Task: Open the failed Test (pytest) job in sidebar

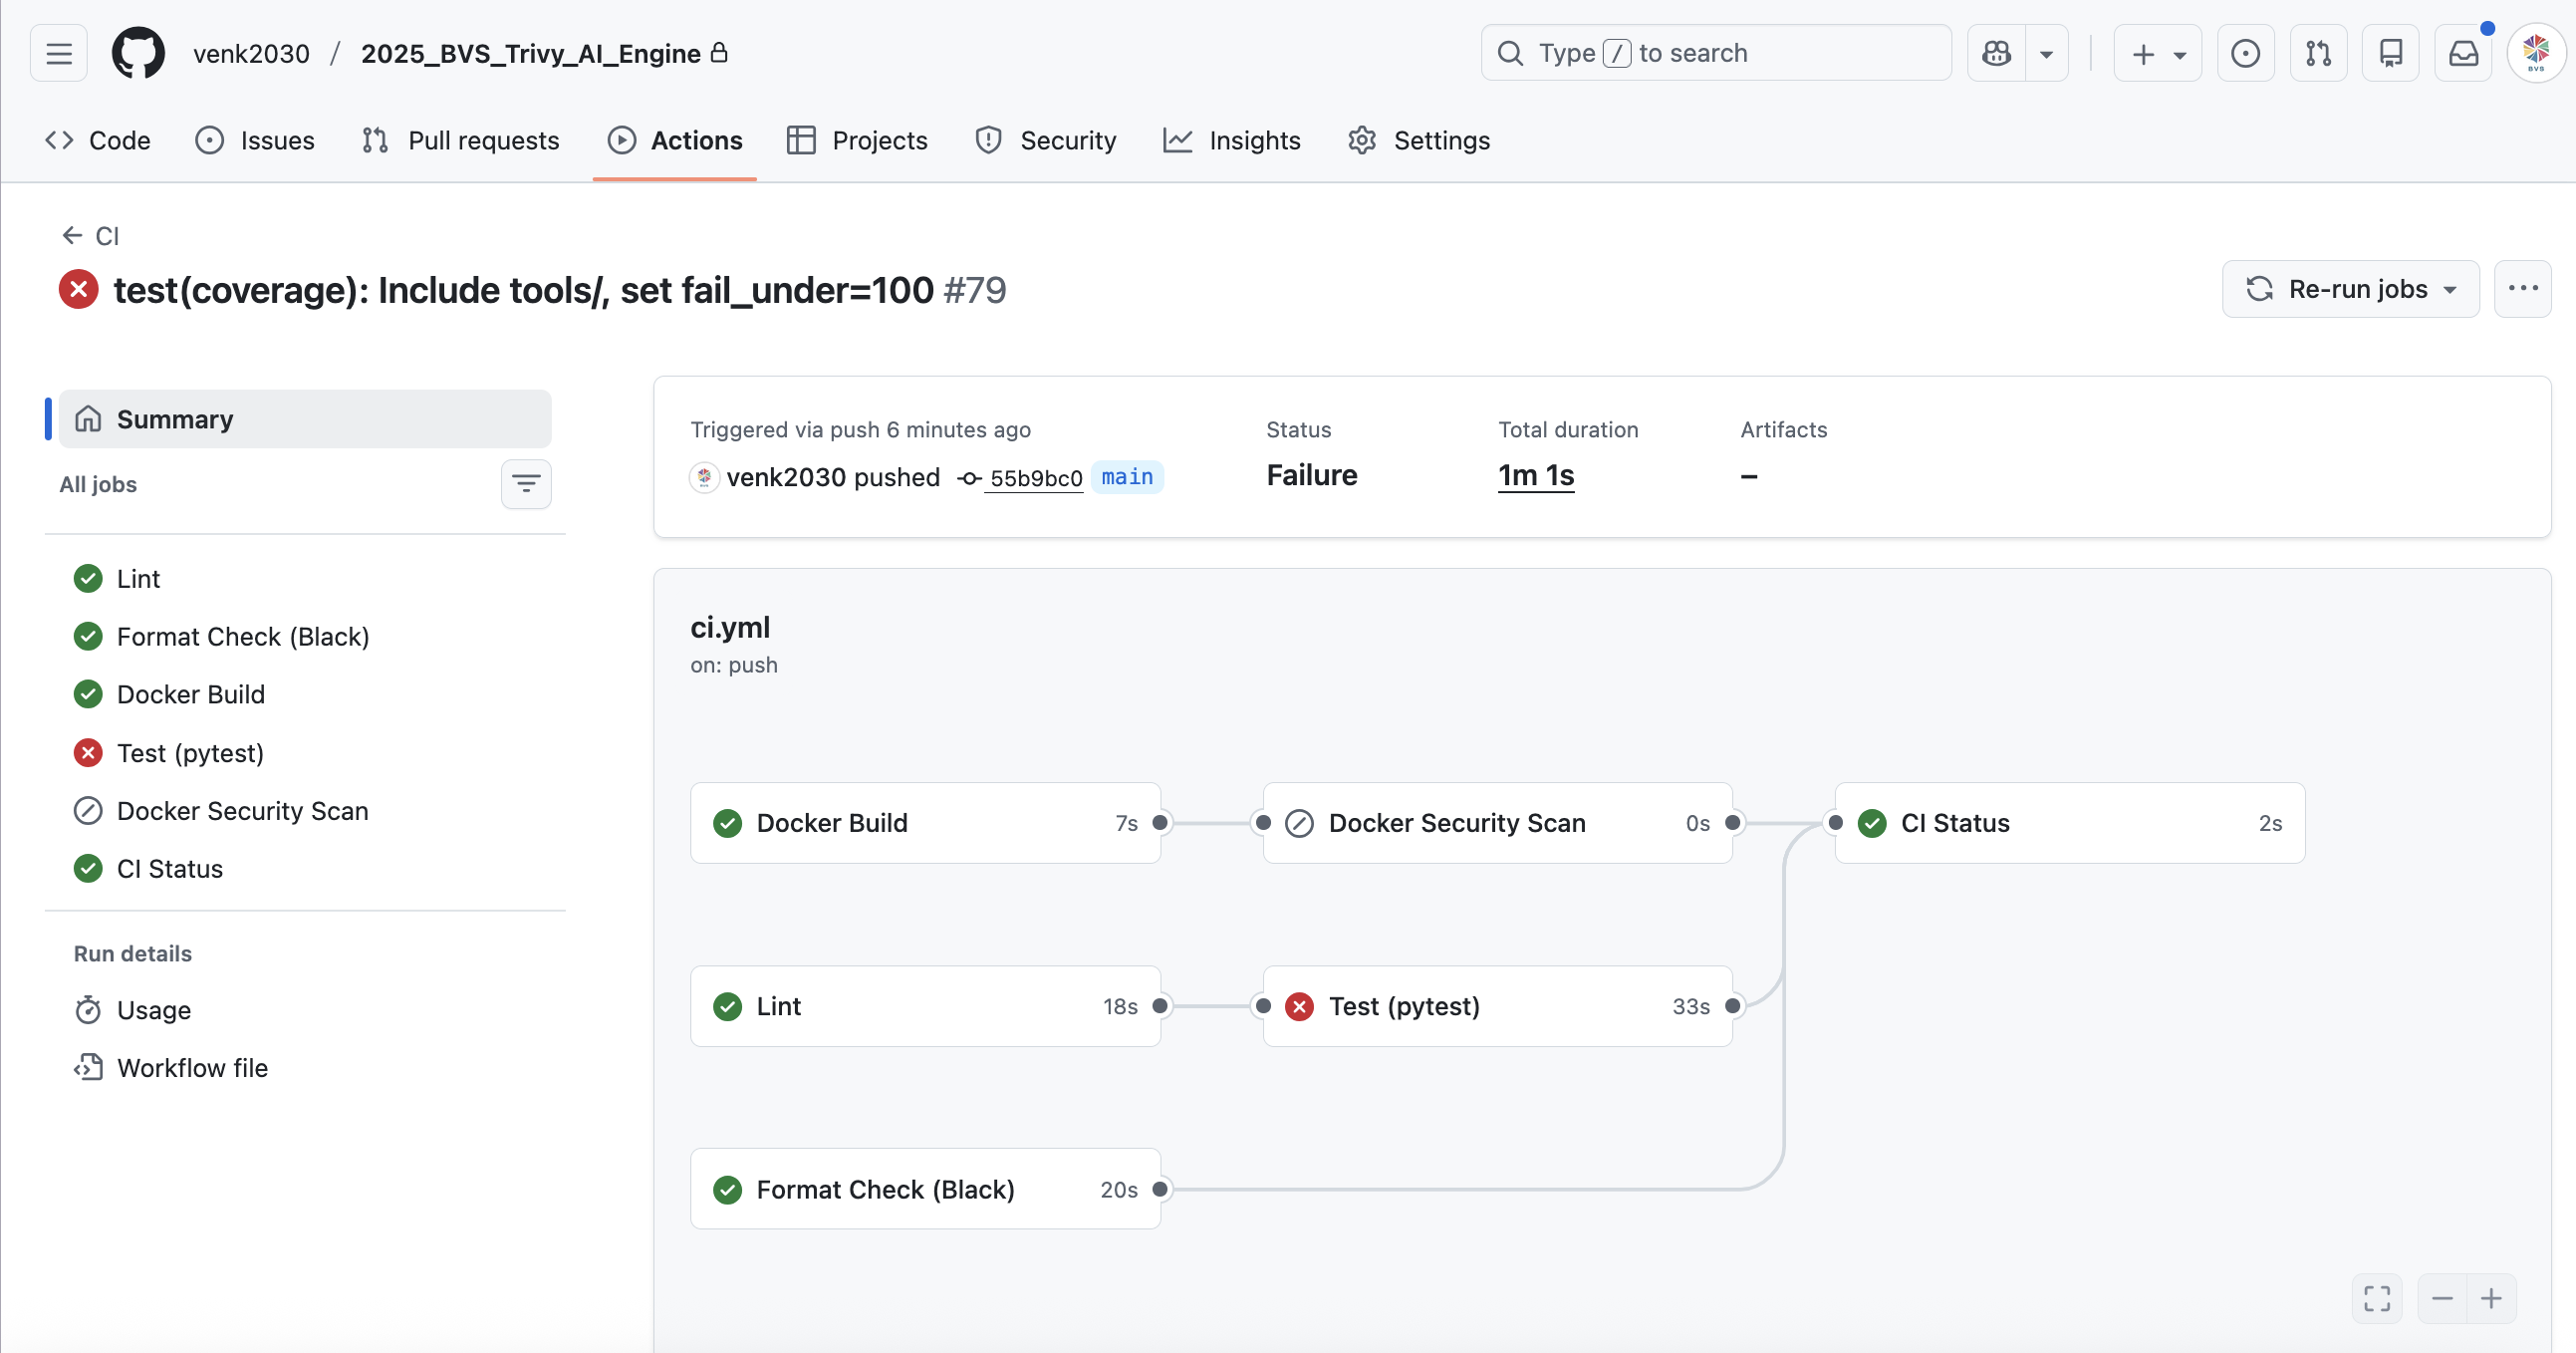Action: 190,753
